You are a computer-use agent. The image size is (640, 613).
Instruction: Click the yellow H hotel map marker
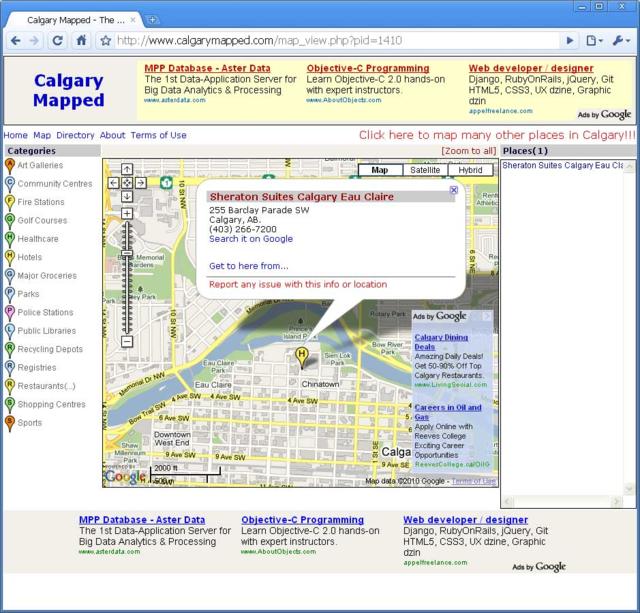(302, 356)
